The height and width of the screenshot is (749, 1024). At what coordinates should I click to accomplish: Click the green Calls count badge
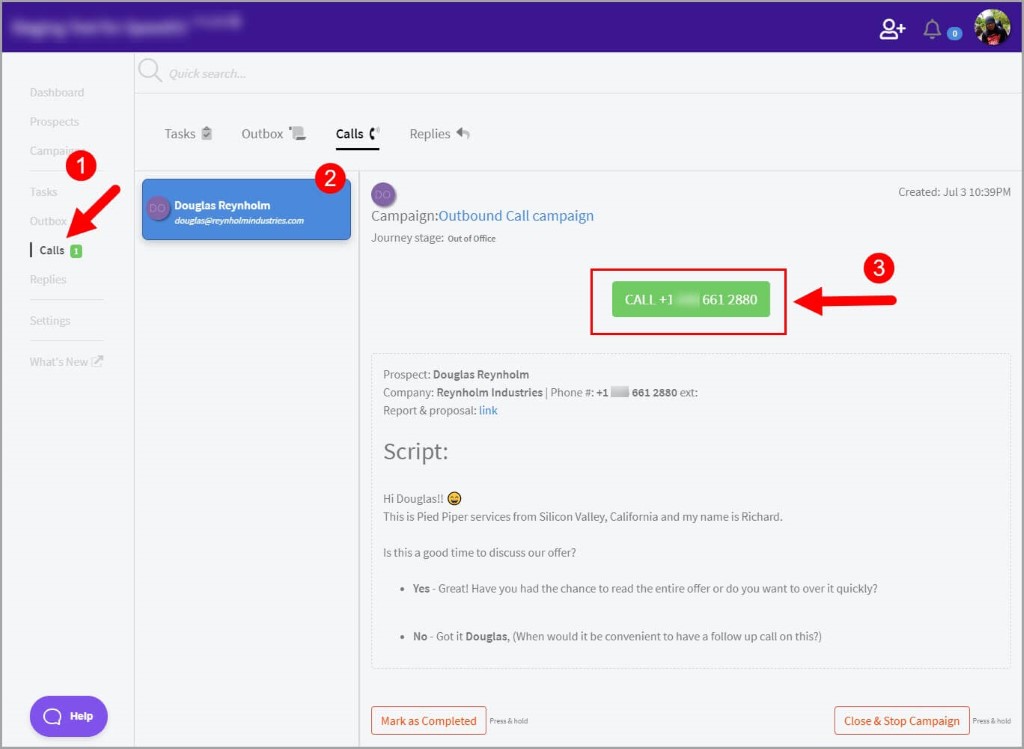[76, 251]
